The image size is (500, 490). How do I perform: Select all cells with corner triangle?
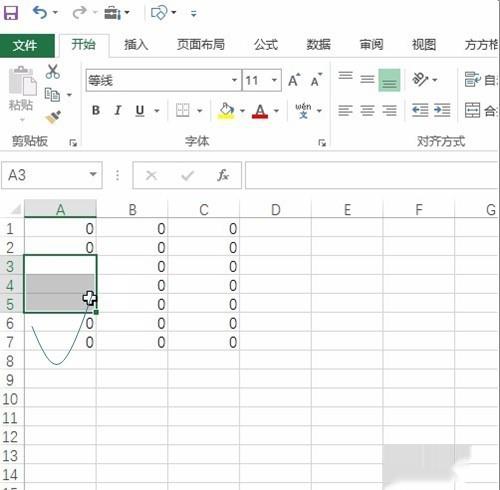[15, 210]
